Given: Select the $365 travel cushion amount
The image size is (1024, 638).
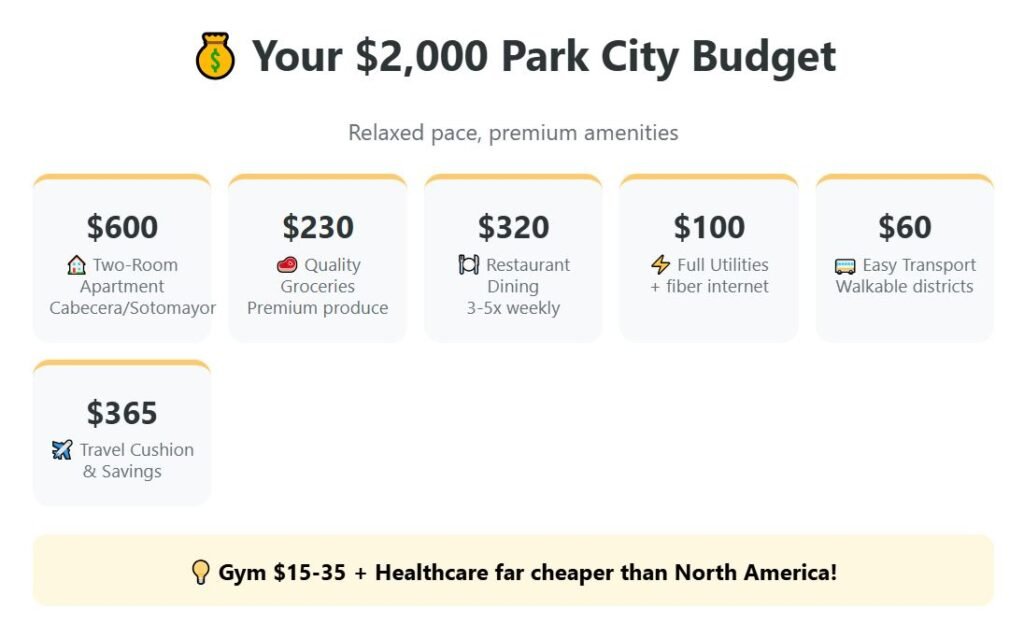Looking at the screenshot, I should (x=122, y=413).
